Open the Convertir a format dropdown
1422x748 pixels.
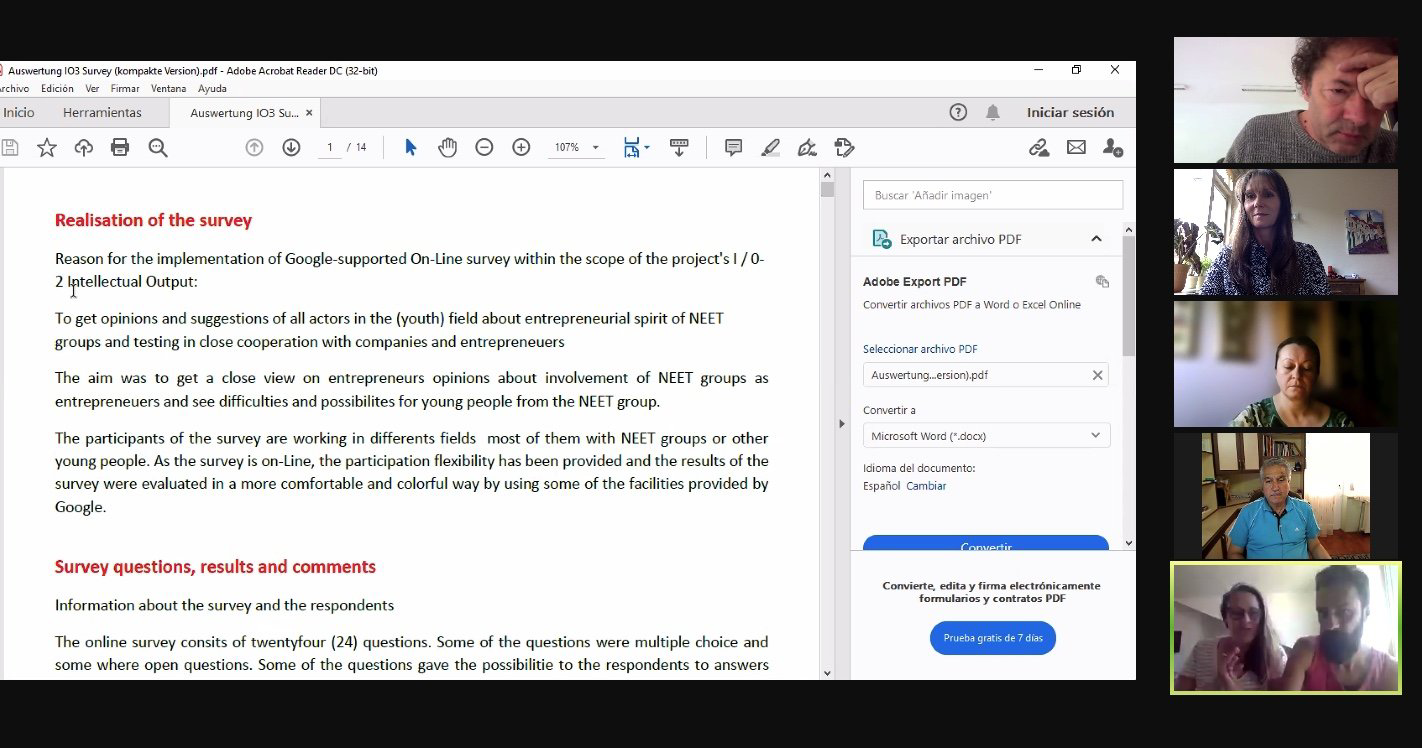click(x=986, y=436)
